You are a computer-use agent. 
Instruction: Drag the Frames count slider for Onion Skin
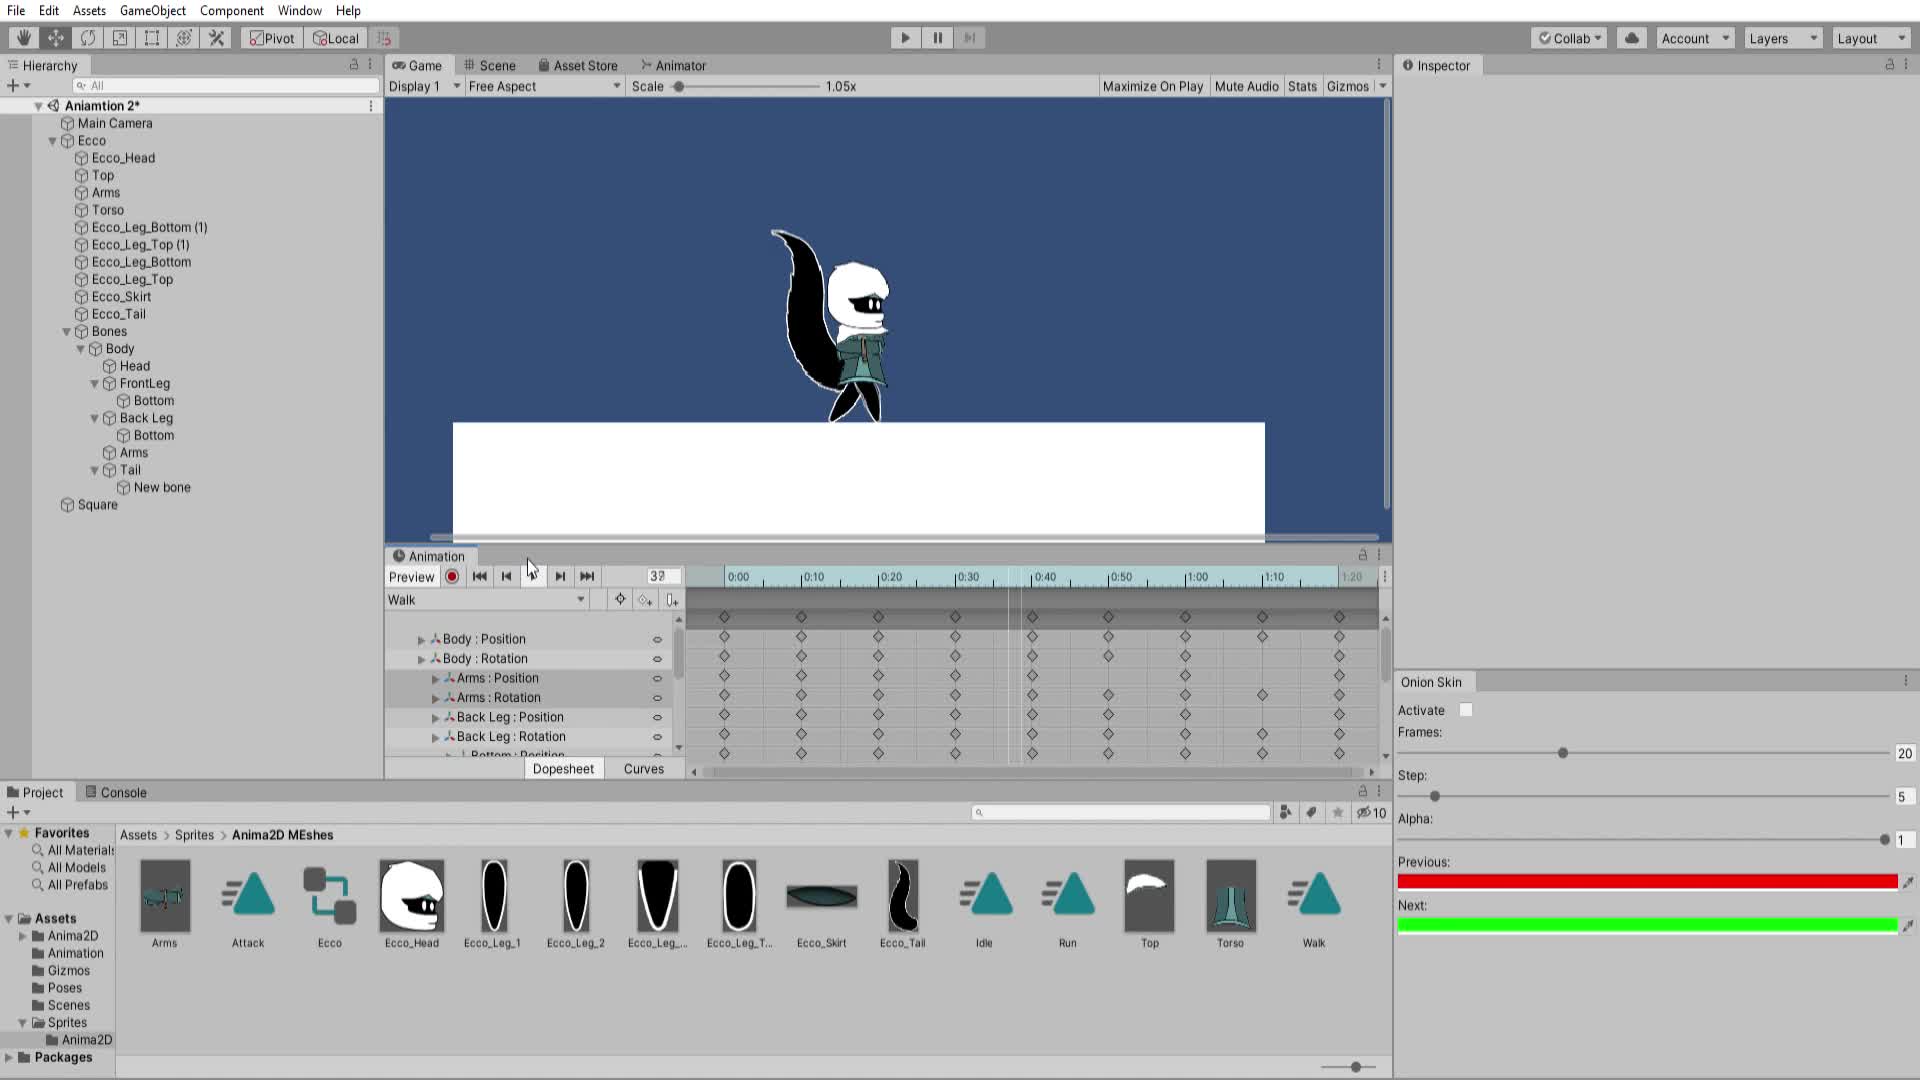[1560, 752]
